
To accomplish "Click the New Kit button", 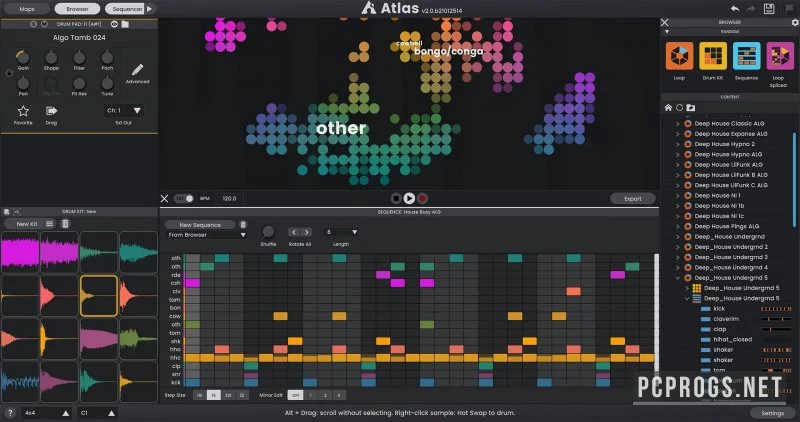I will point(27,224).
